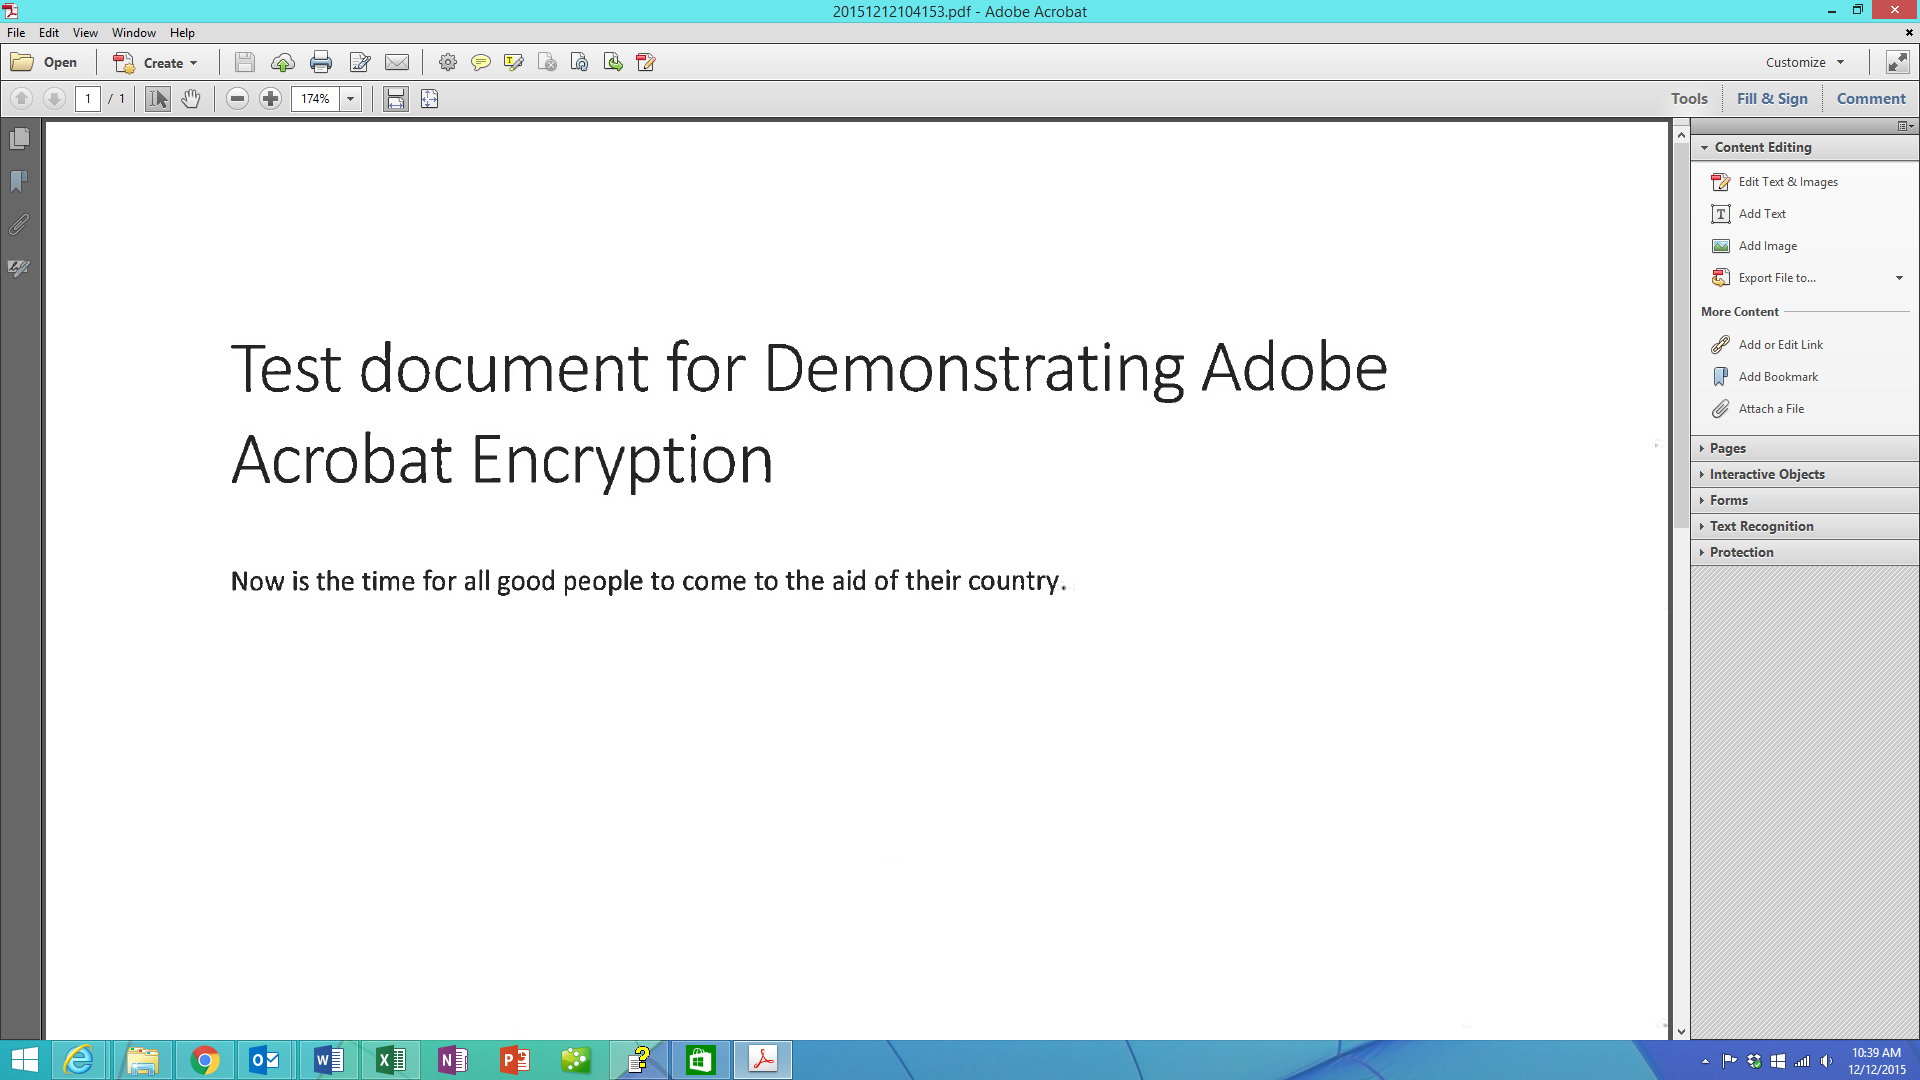
Task: Open the Export File to dropdown arrow
Action: tap(1899, 278)
